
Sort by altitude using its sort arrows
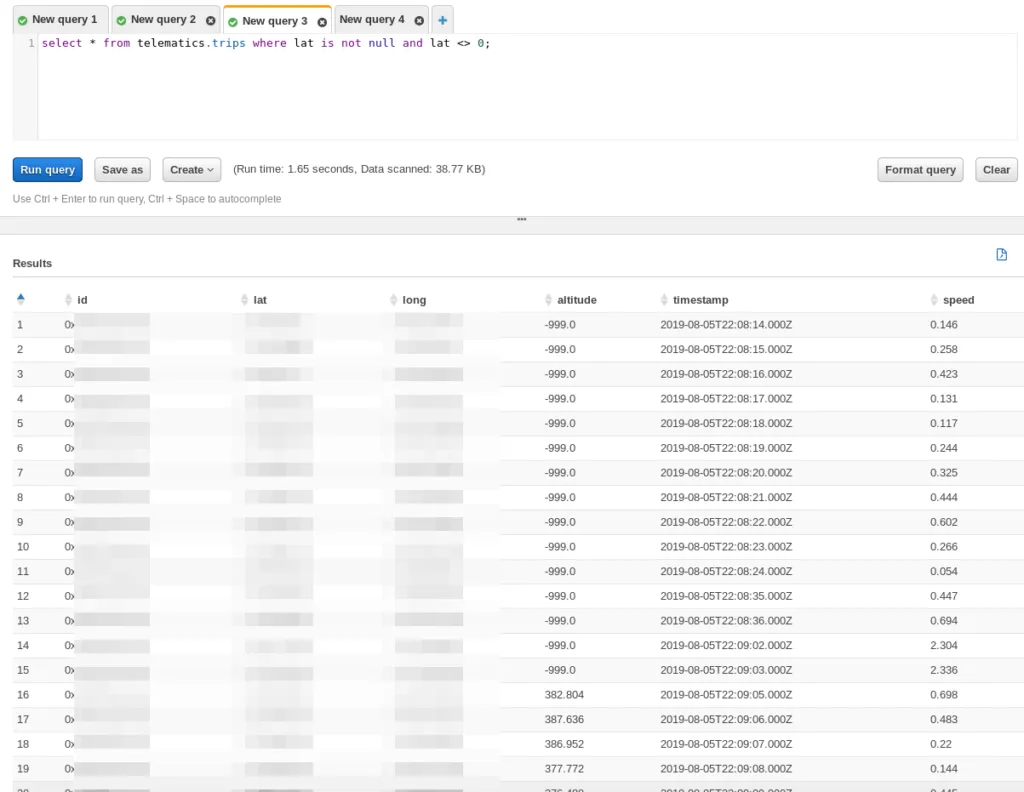point(549,300)
